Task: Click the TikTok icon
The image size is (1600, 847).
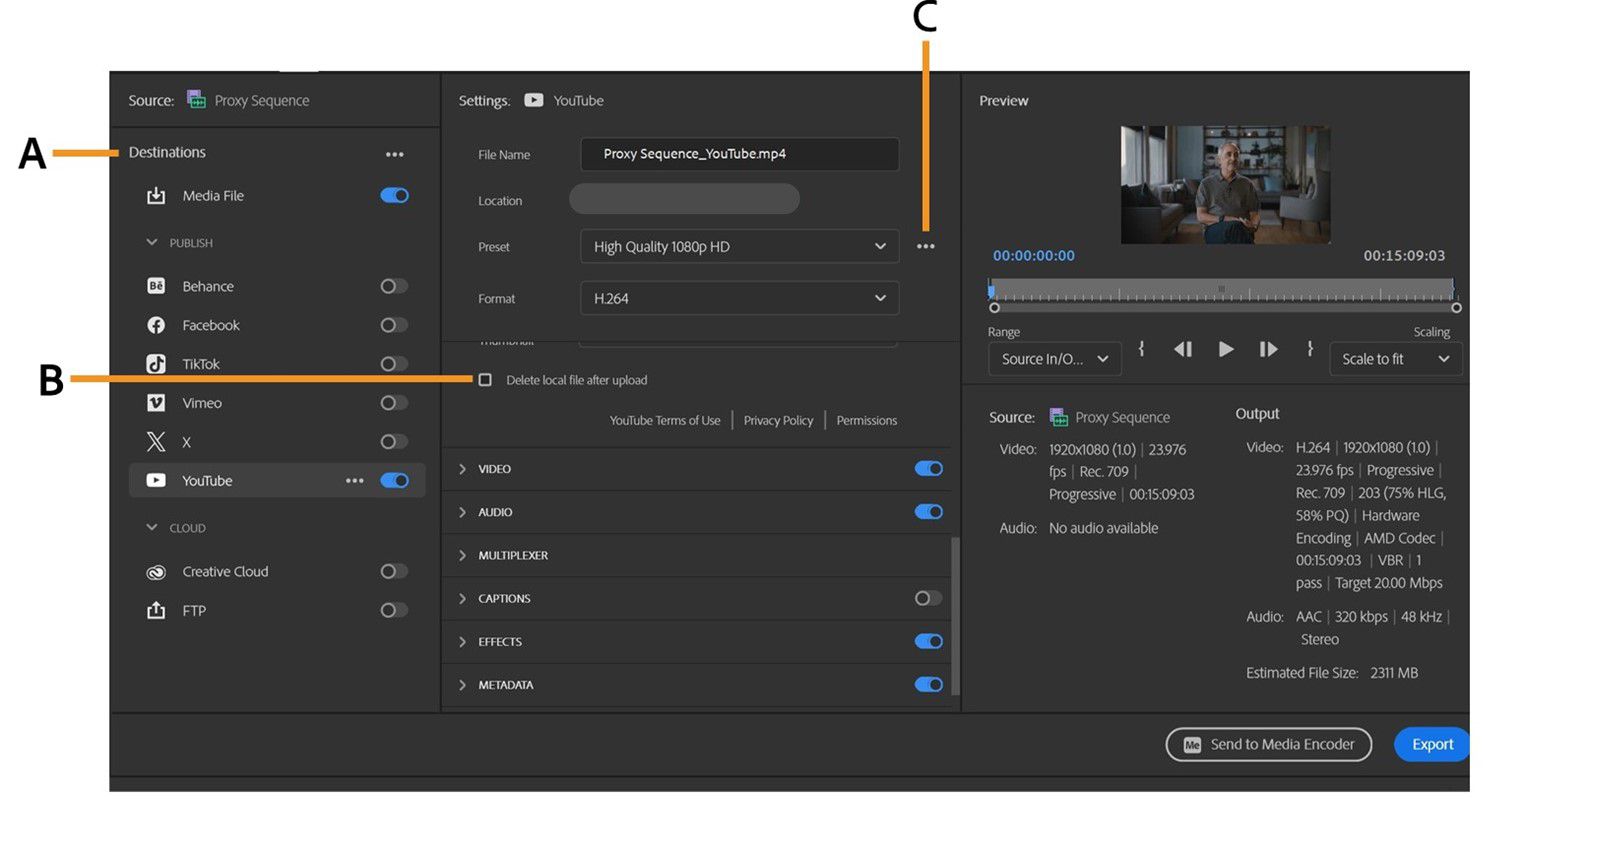Action: click(156, 364)
